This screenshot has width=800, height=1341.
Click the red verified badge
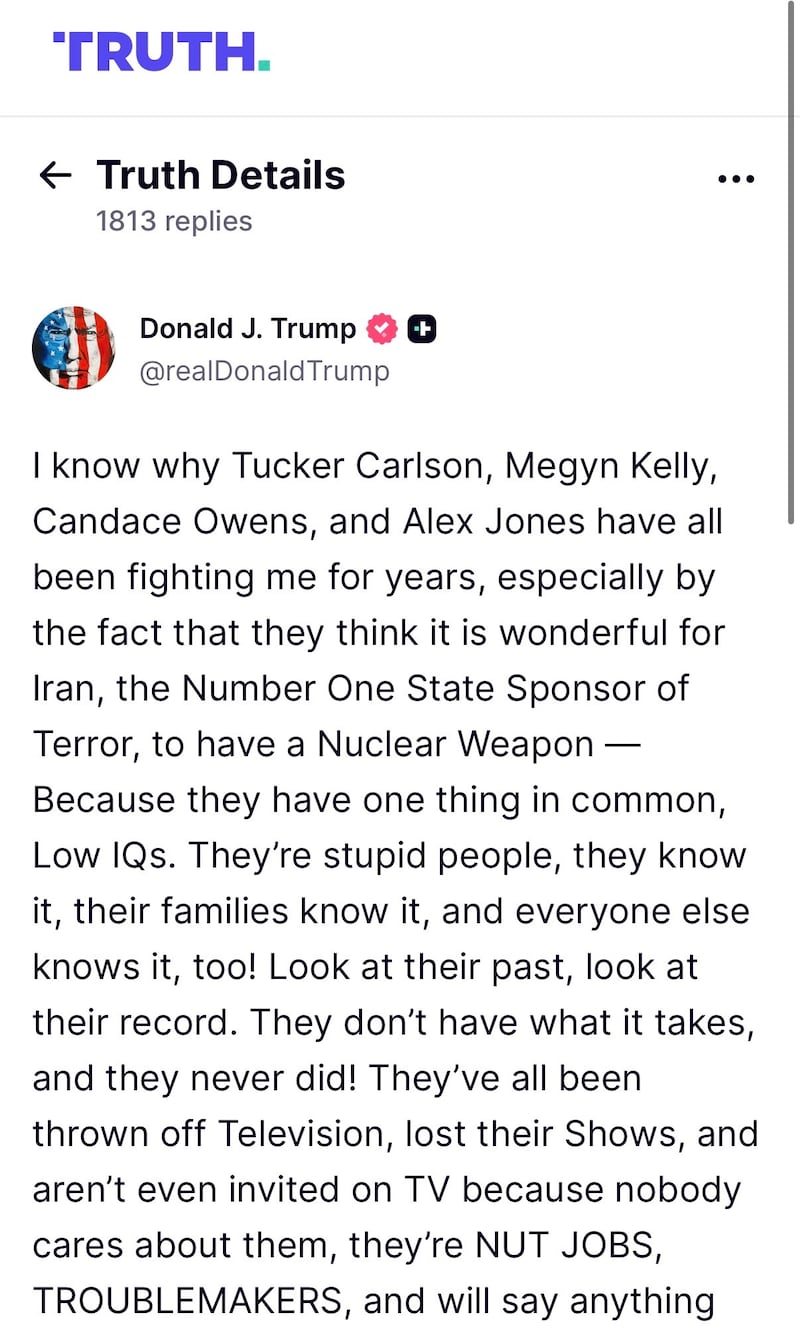384,328
